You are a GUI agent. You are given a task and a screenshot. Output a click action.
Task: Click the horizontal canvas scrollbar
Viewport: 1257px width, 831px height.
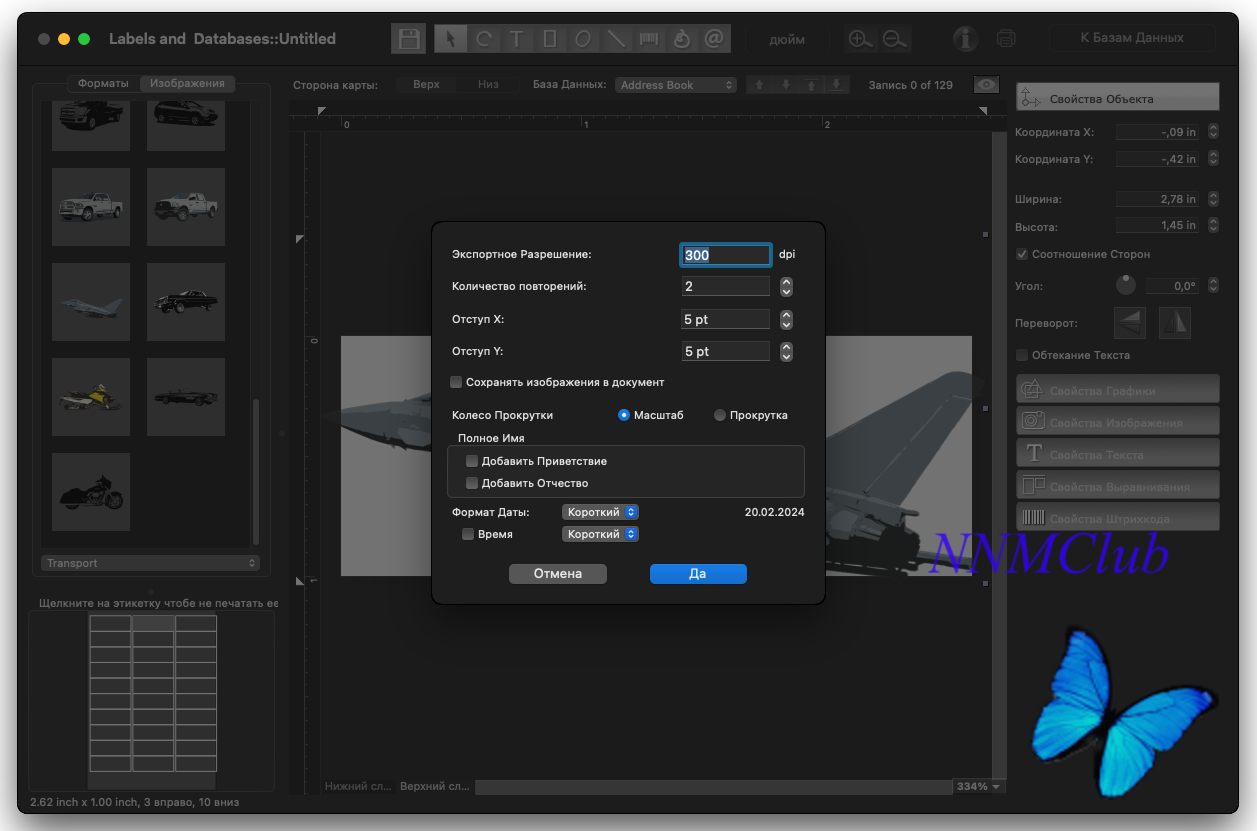point(714,786)
